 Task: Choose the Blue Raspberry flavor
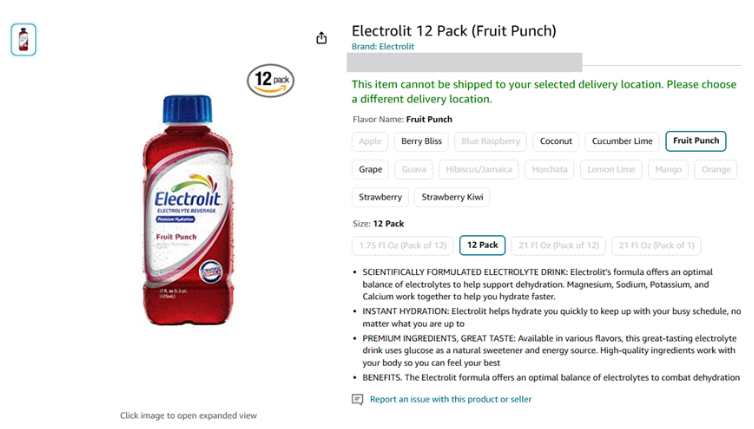pos(490,141)
